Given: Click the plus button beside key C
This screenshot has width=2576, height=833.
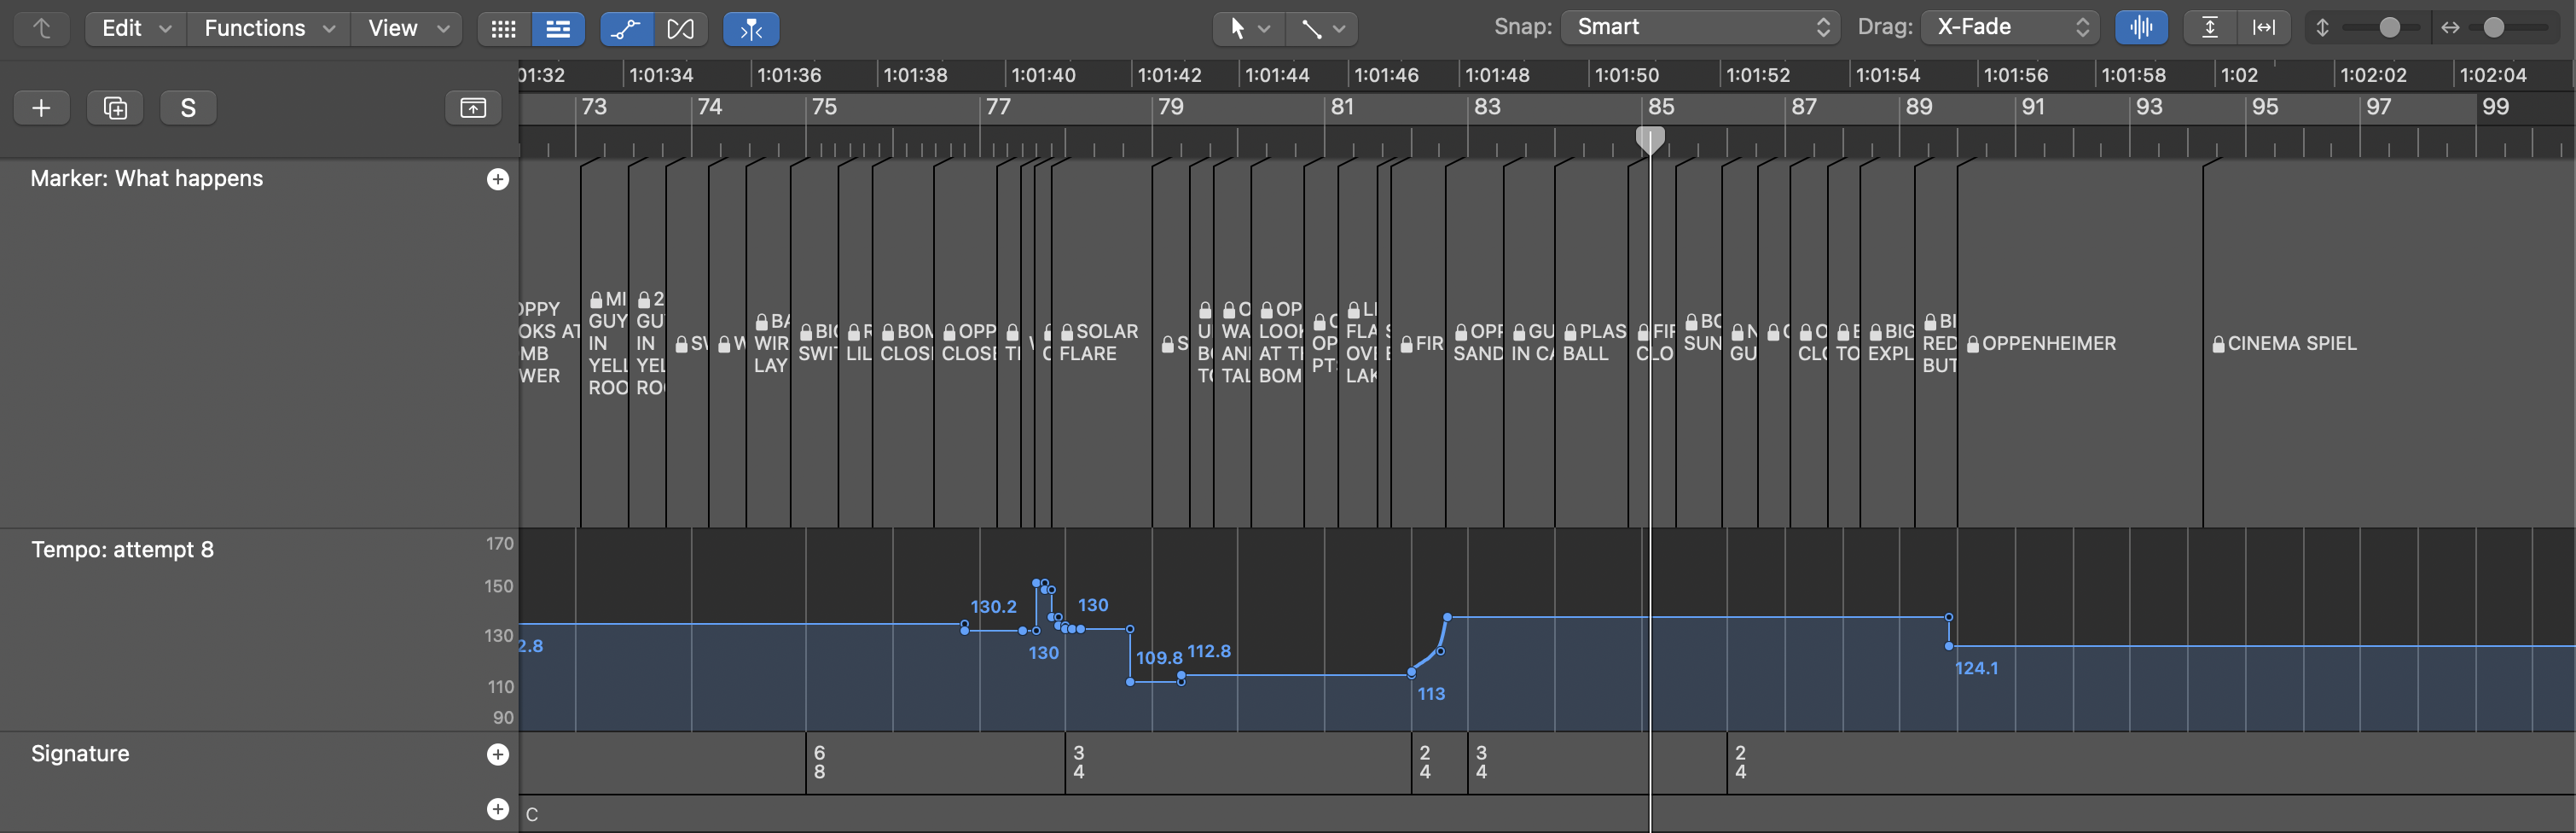Looking at the screenshot, I should (497, 809).
